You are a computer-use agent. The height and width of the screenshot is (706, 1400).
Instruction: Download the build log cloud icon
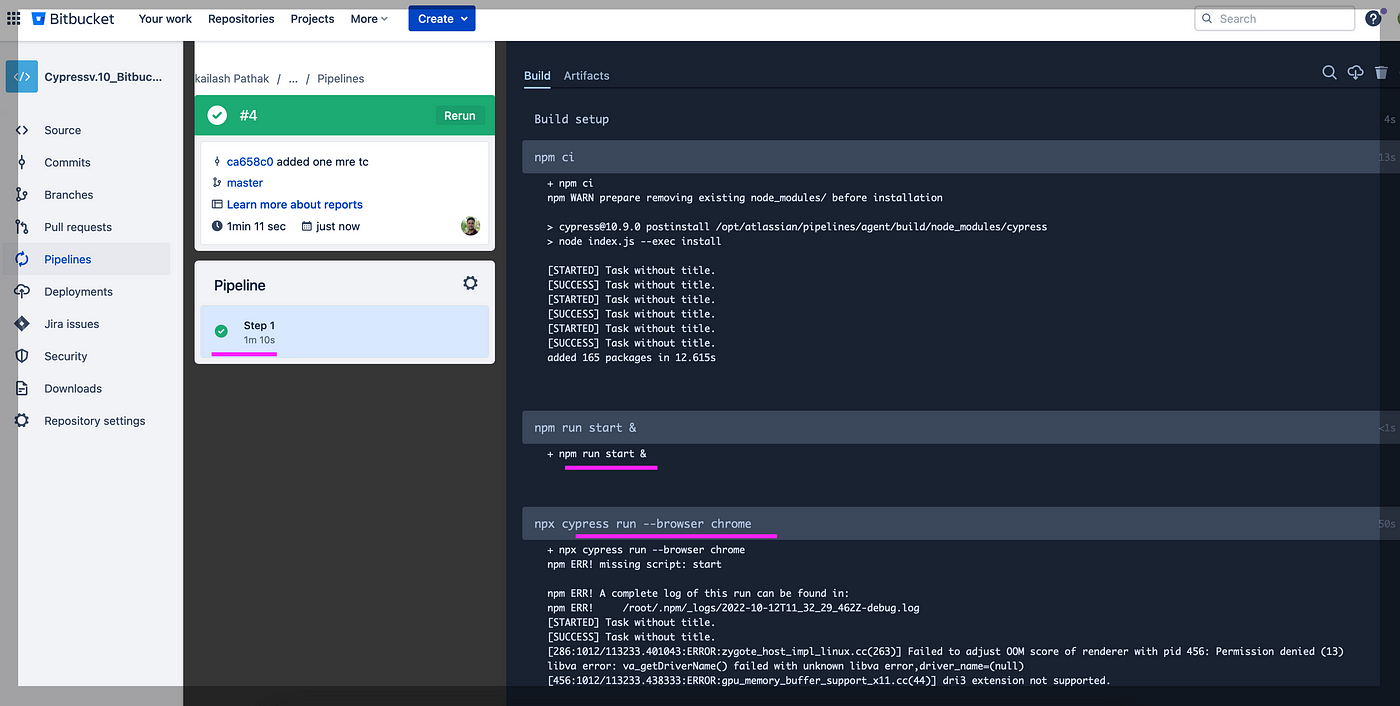1355,72
